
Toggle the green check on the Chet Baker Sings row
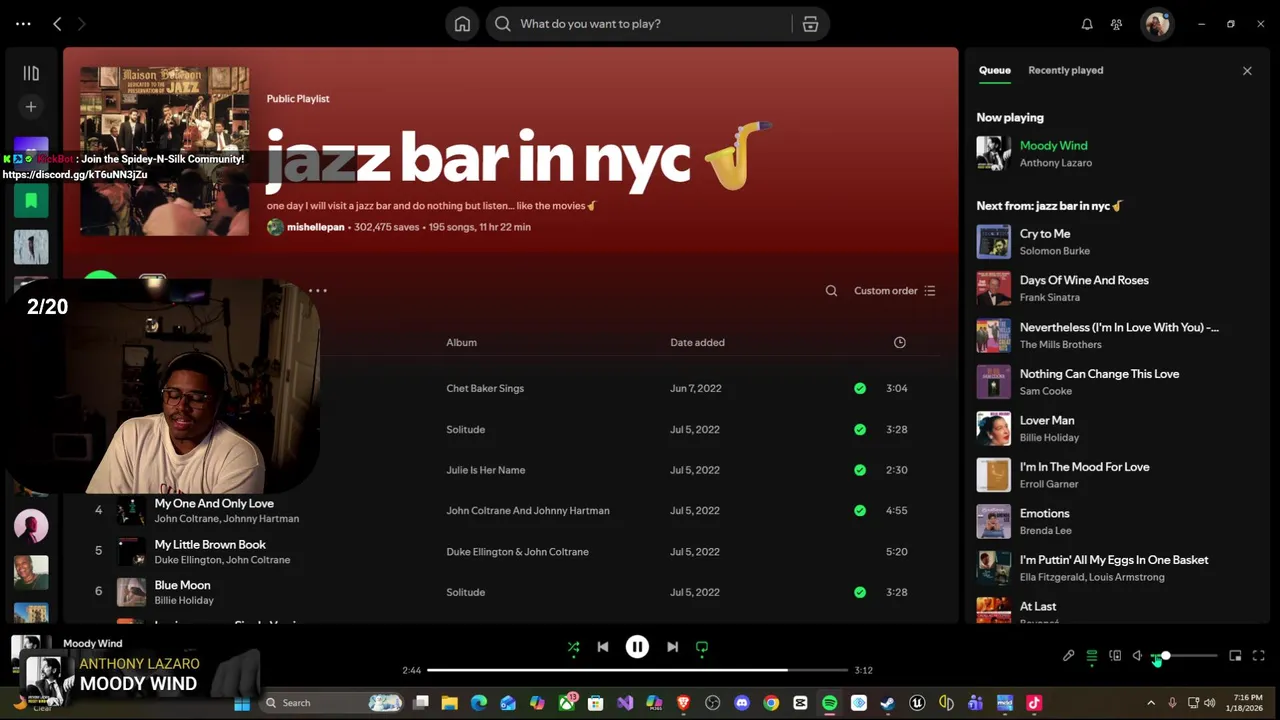pos(860,388)
